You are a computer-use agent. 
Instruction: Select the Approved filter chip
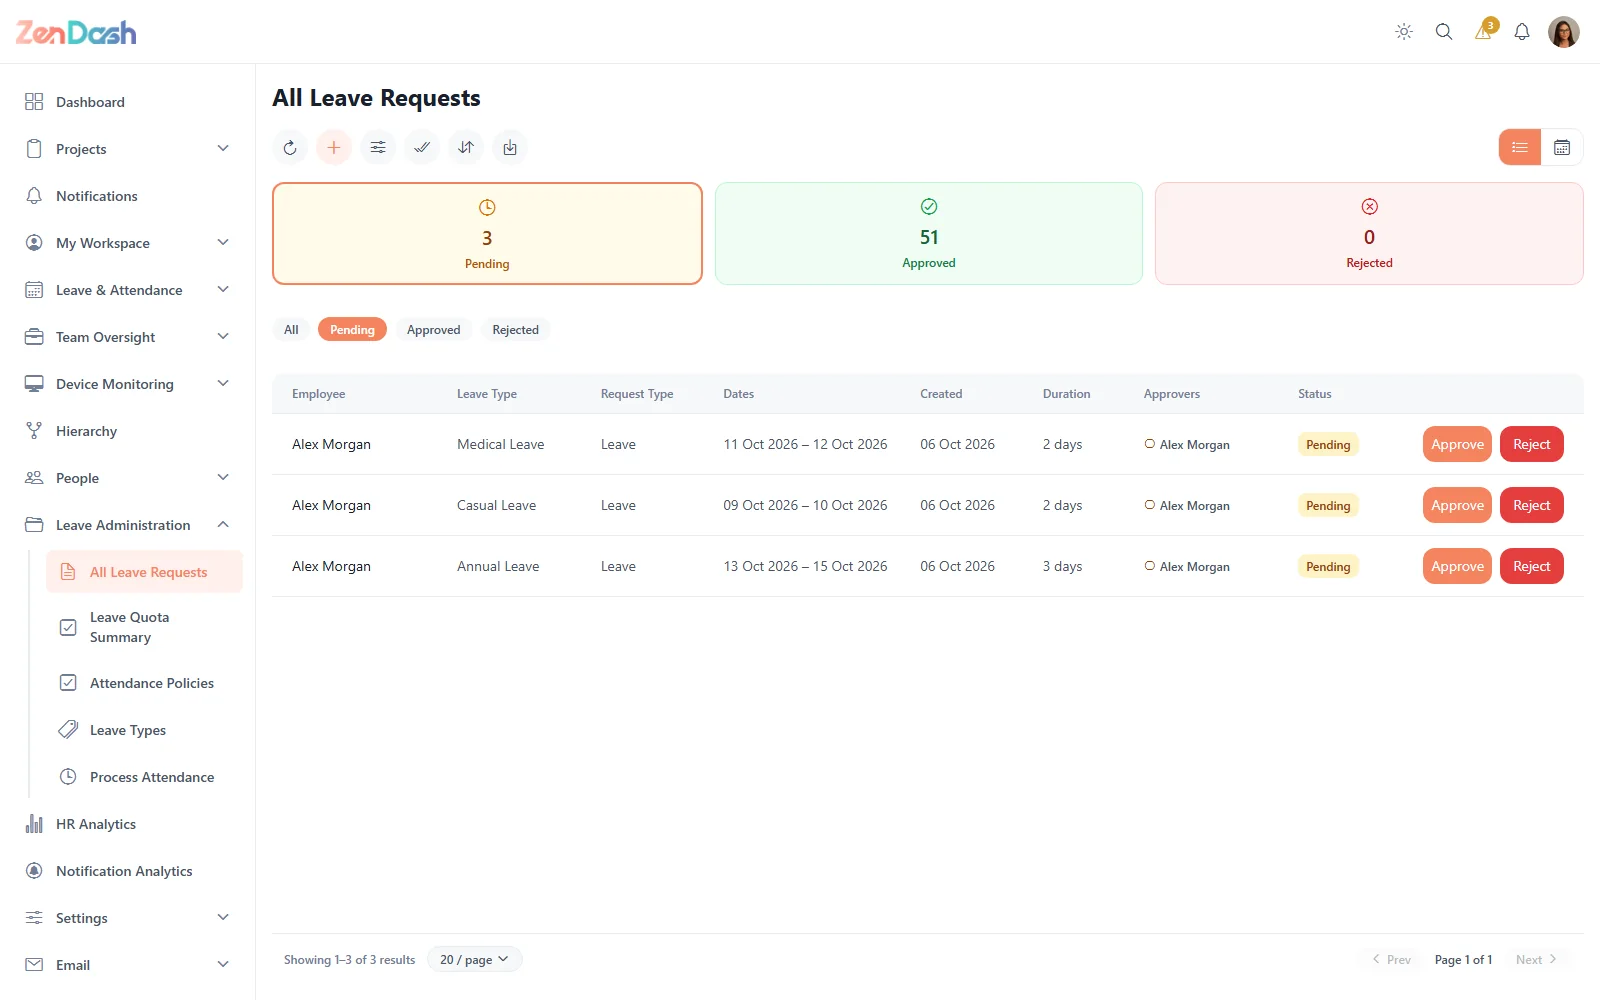coord(434,330)
